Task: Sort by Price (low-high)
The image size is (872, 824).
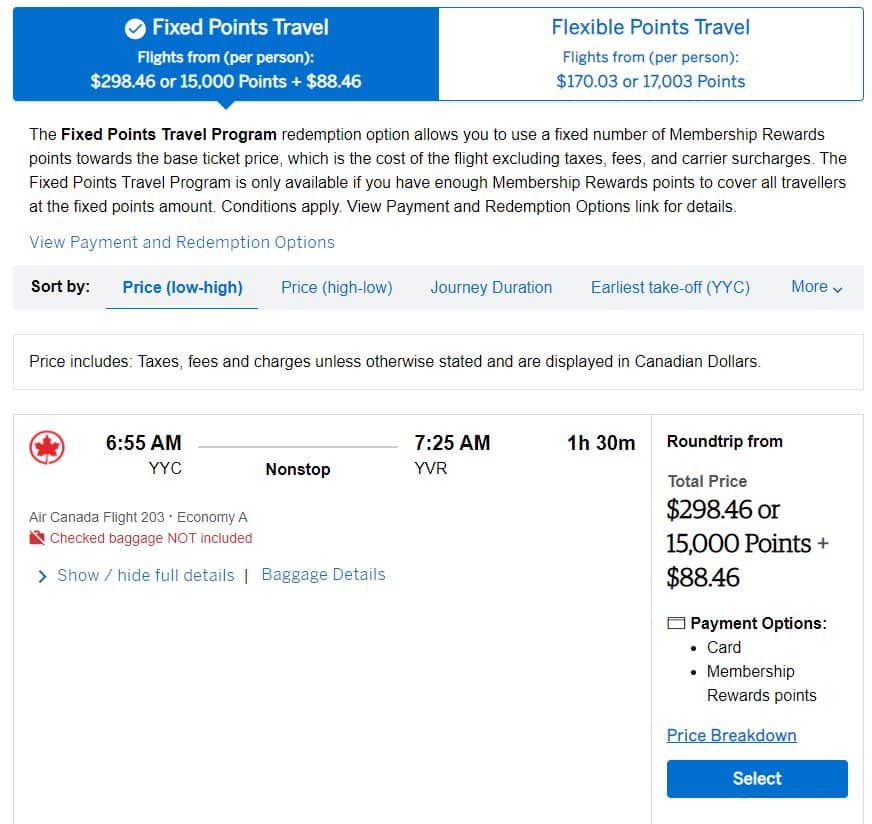Action: point(182,287)
